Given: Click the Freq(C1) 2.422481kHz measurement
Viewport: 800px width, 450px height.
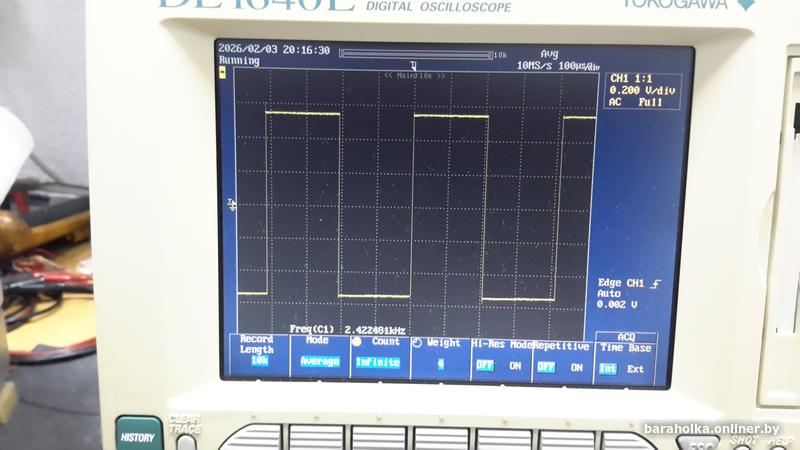Looking at the screenshot, I should (x=347, y=330).
